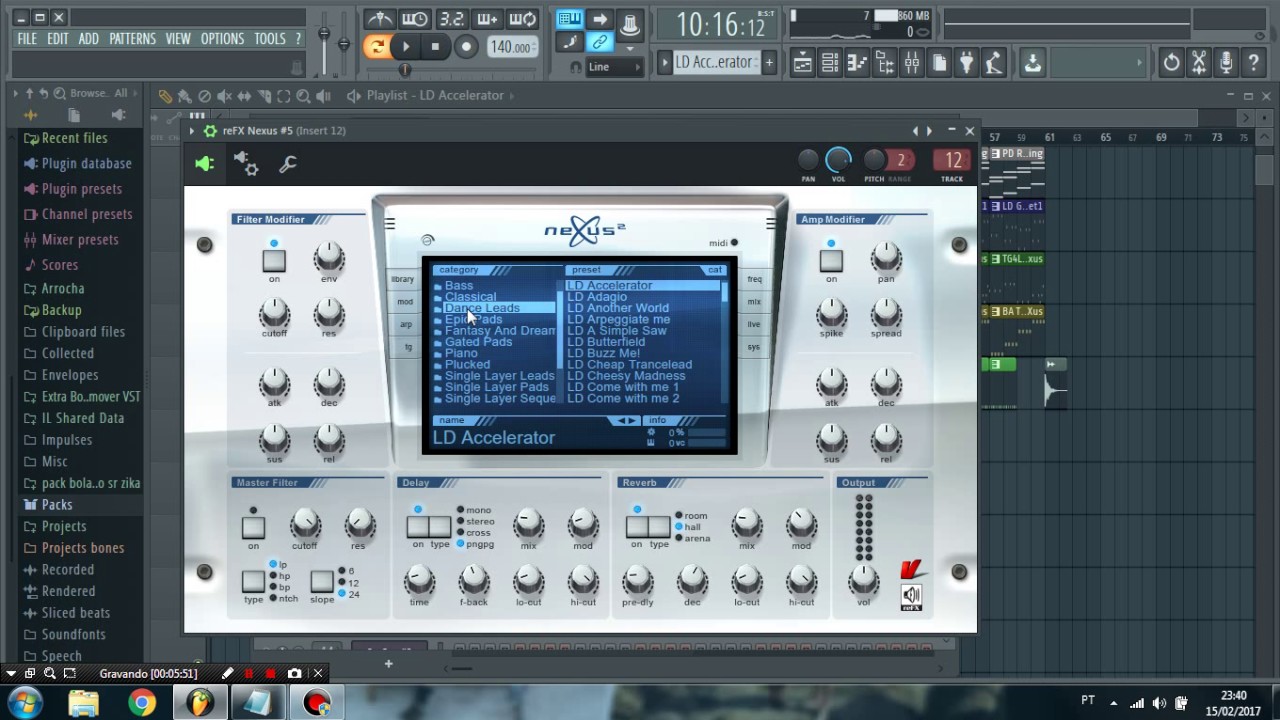
Task: Select the Bass category in Nexus
Action: click(459, 285)
